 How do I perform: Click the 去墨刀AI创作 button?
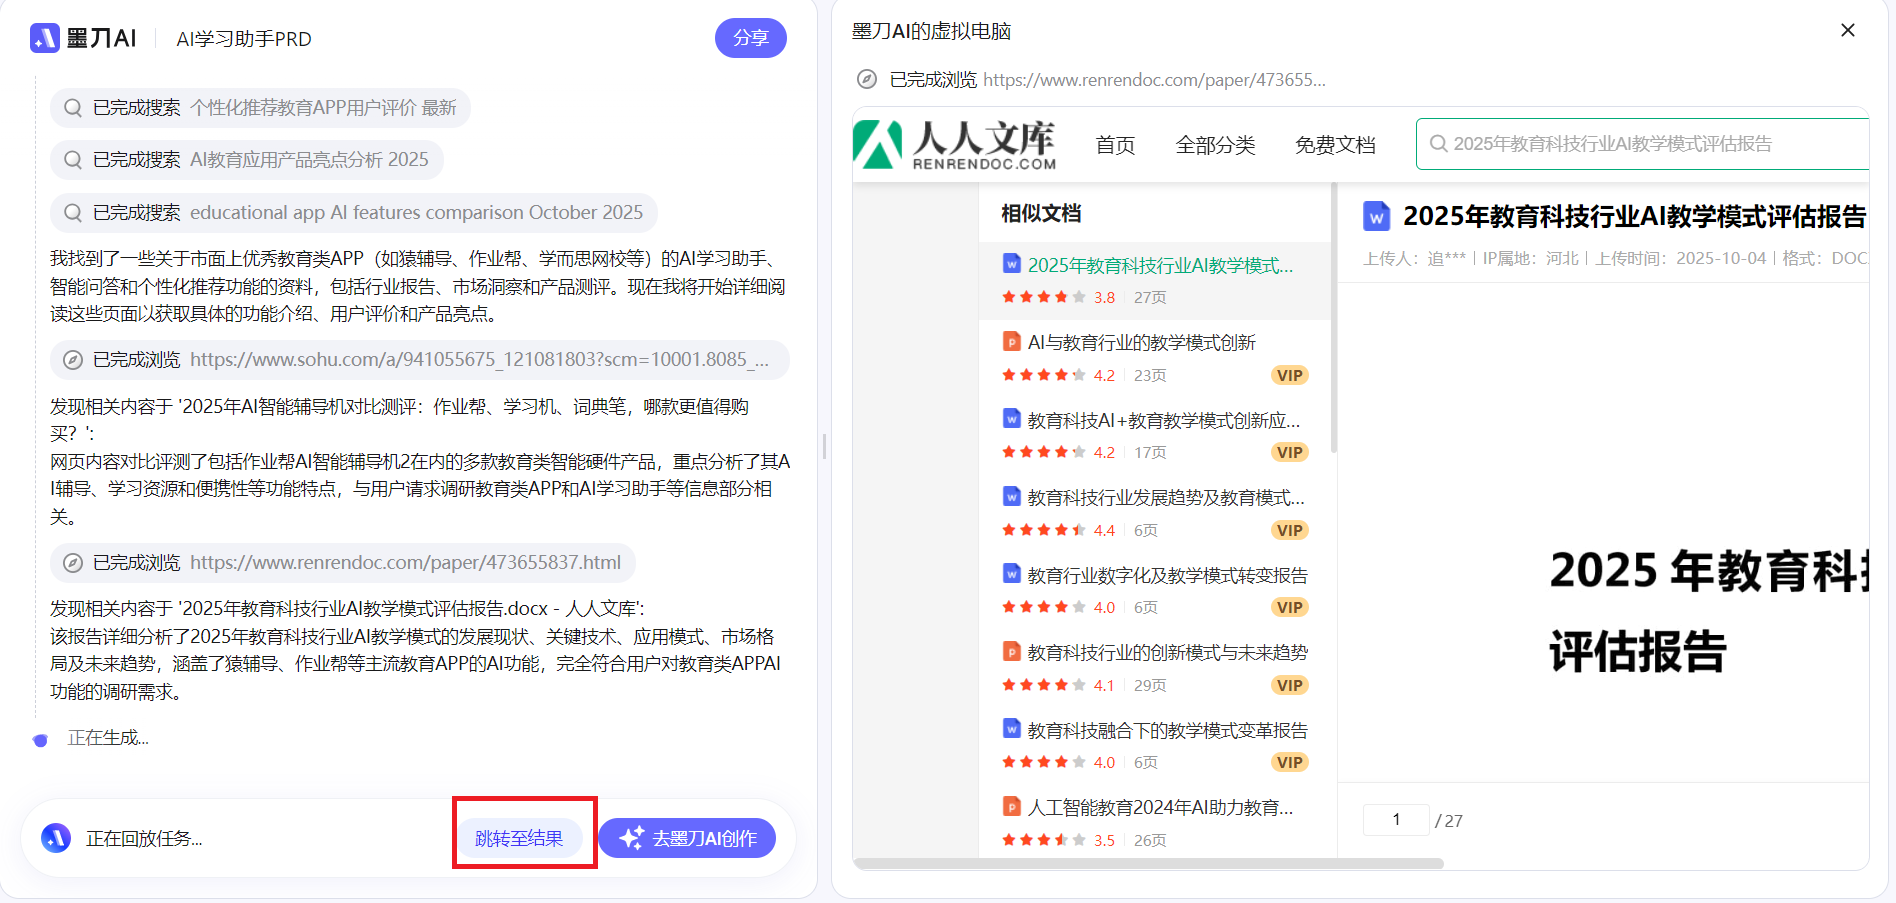688,838
